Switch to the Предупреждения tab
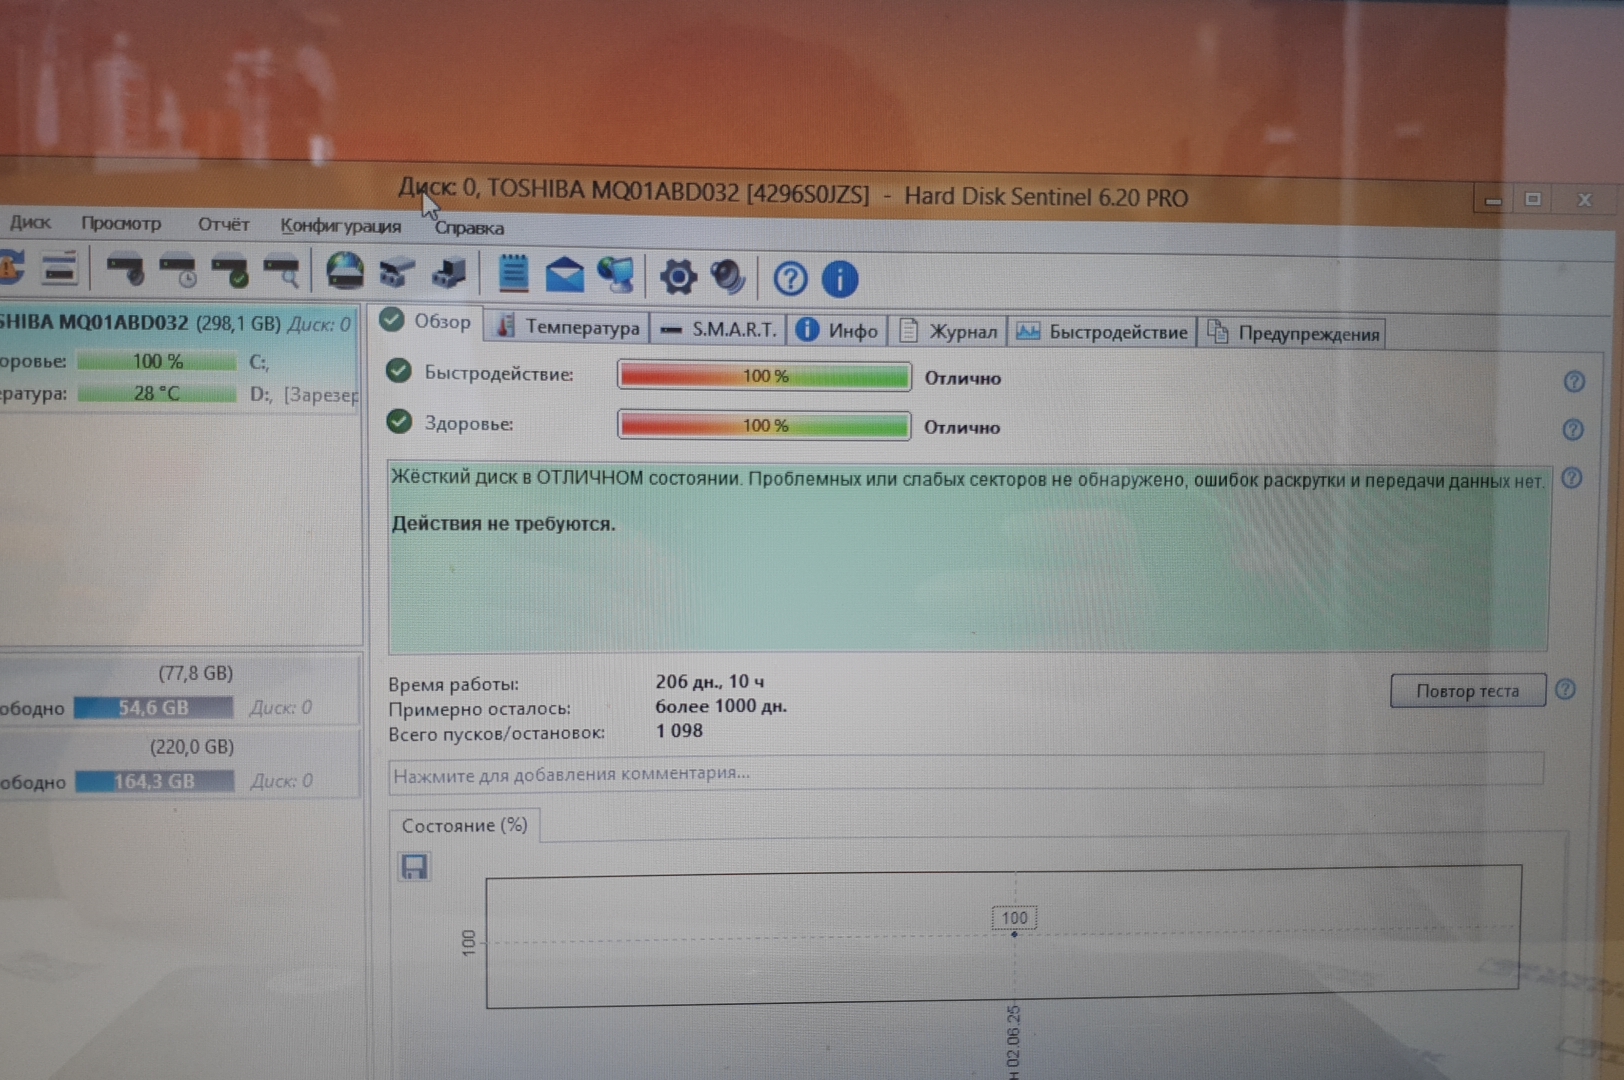Viewport: 1624px width, 1080px height. coord(1292,333)
